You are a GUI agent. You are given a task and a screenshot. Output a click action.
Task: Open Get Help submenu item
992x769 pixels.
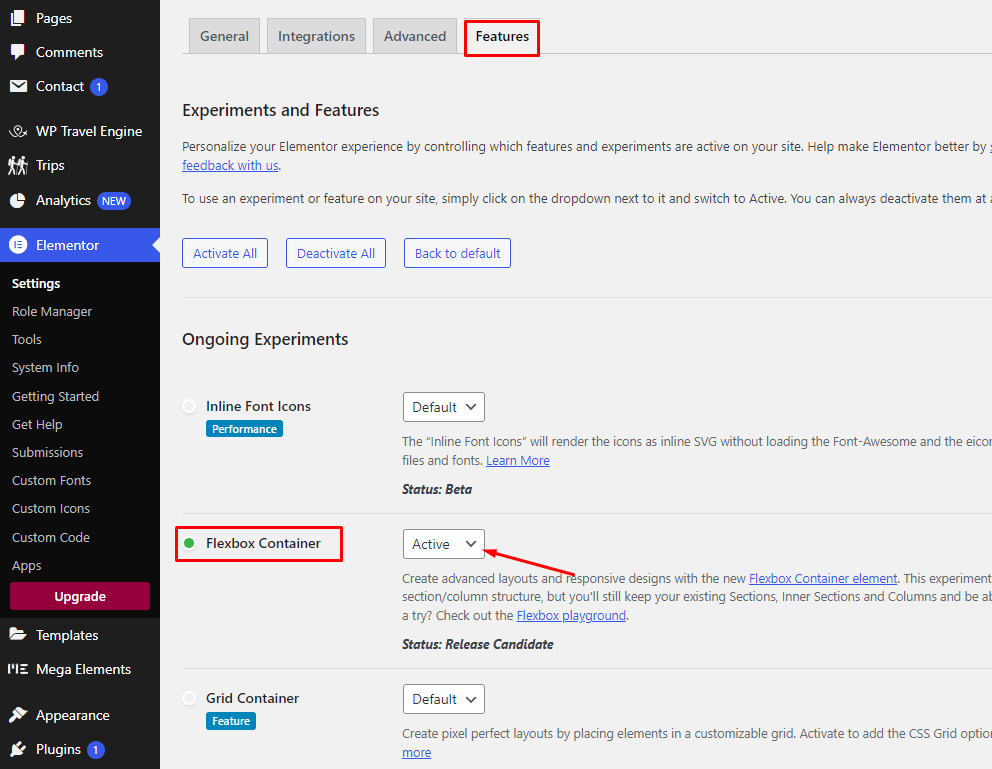(37, 424)
